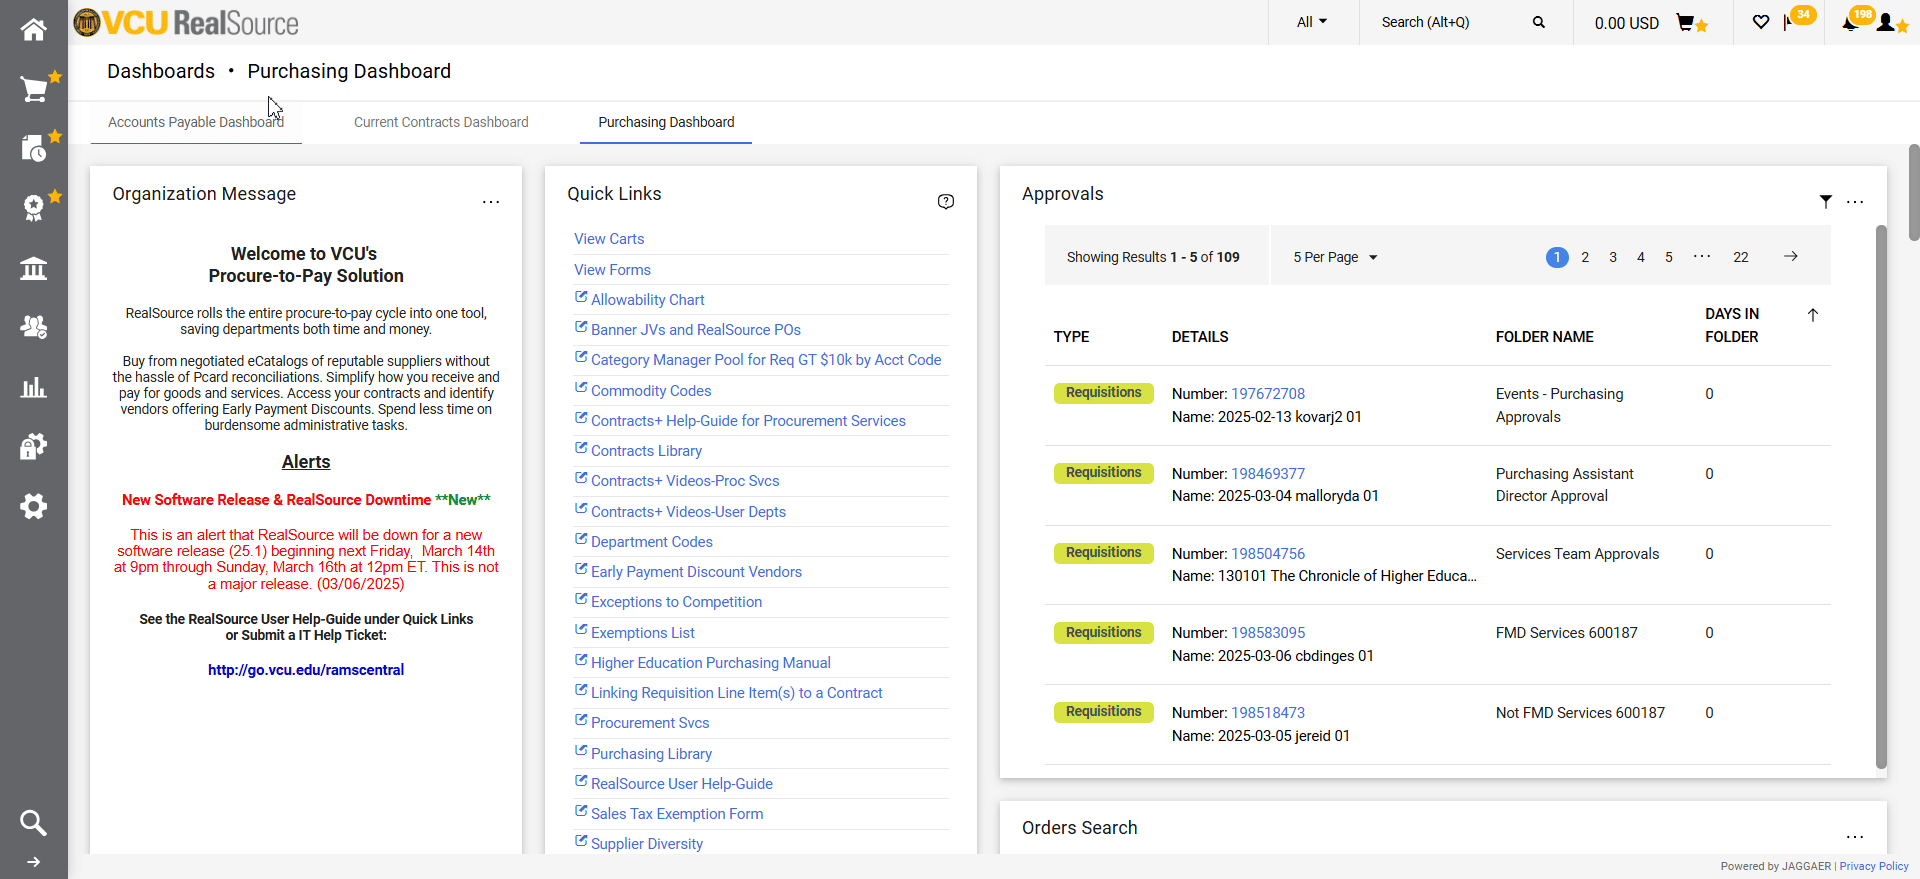Screen dimensions: 1920x879
Task: Click the home icon in left sidebar
Action: click(x=33, y=30)
